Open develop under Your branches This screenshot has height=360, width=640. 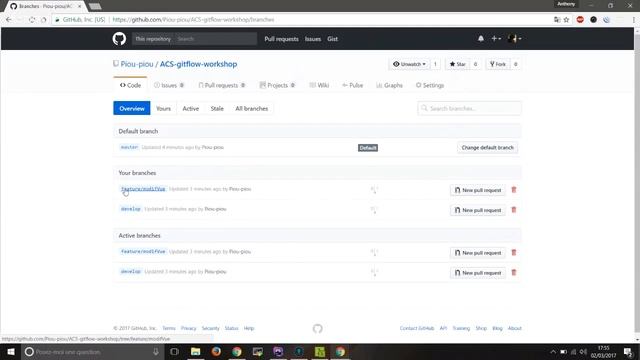click(x=131, y=209)
